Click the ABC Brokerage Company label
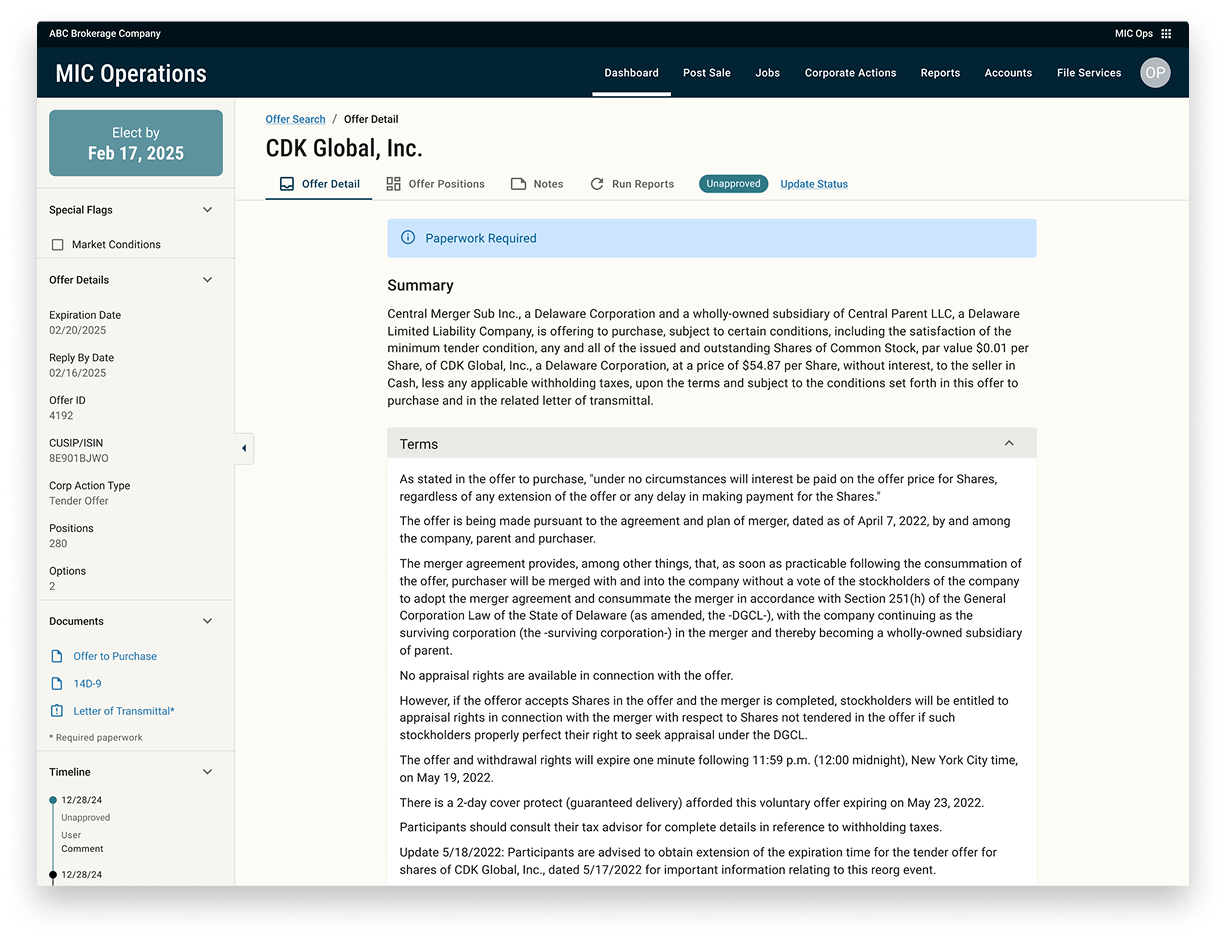Viewport: 1225px width, 937px height. [105, 34]
